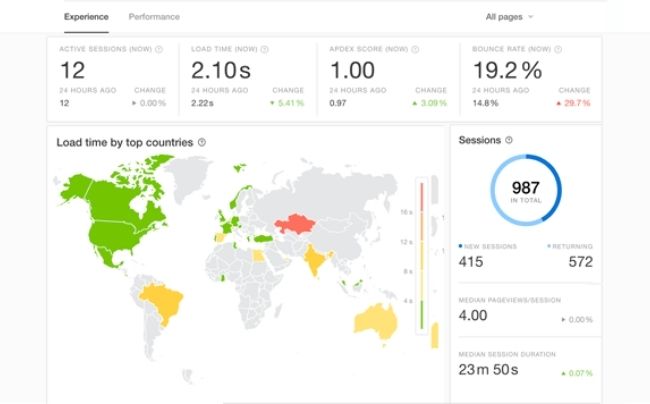Expand the All pages dropdown
650x404 pixels.
click(509, 17)
